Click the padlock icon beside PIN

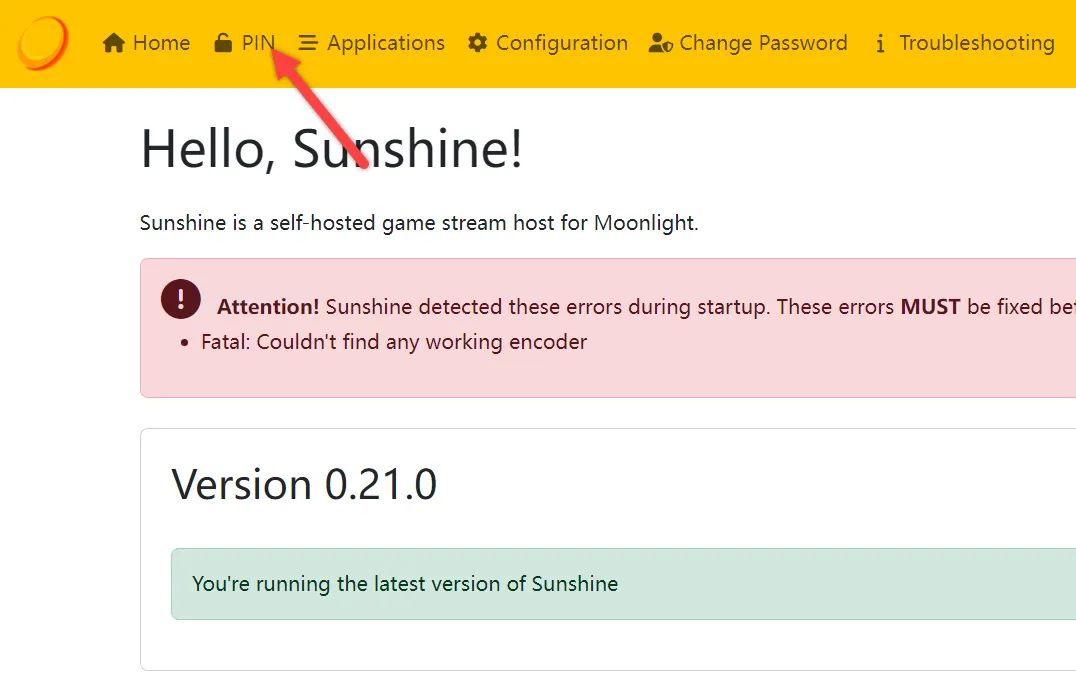(x=222, y=42)
